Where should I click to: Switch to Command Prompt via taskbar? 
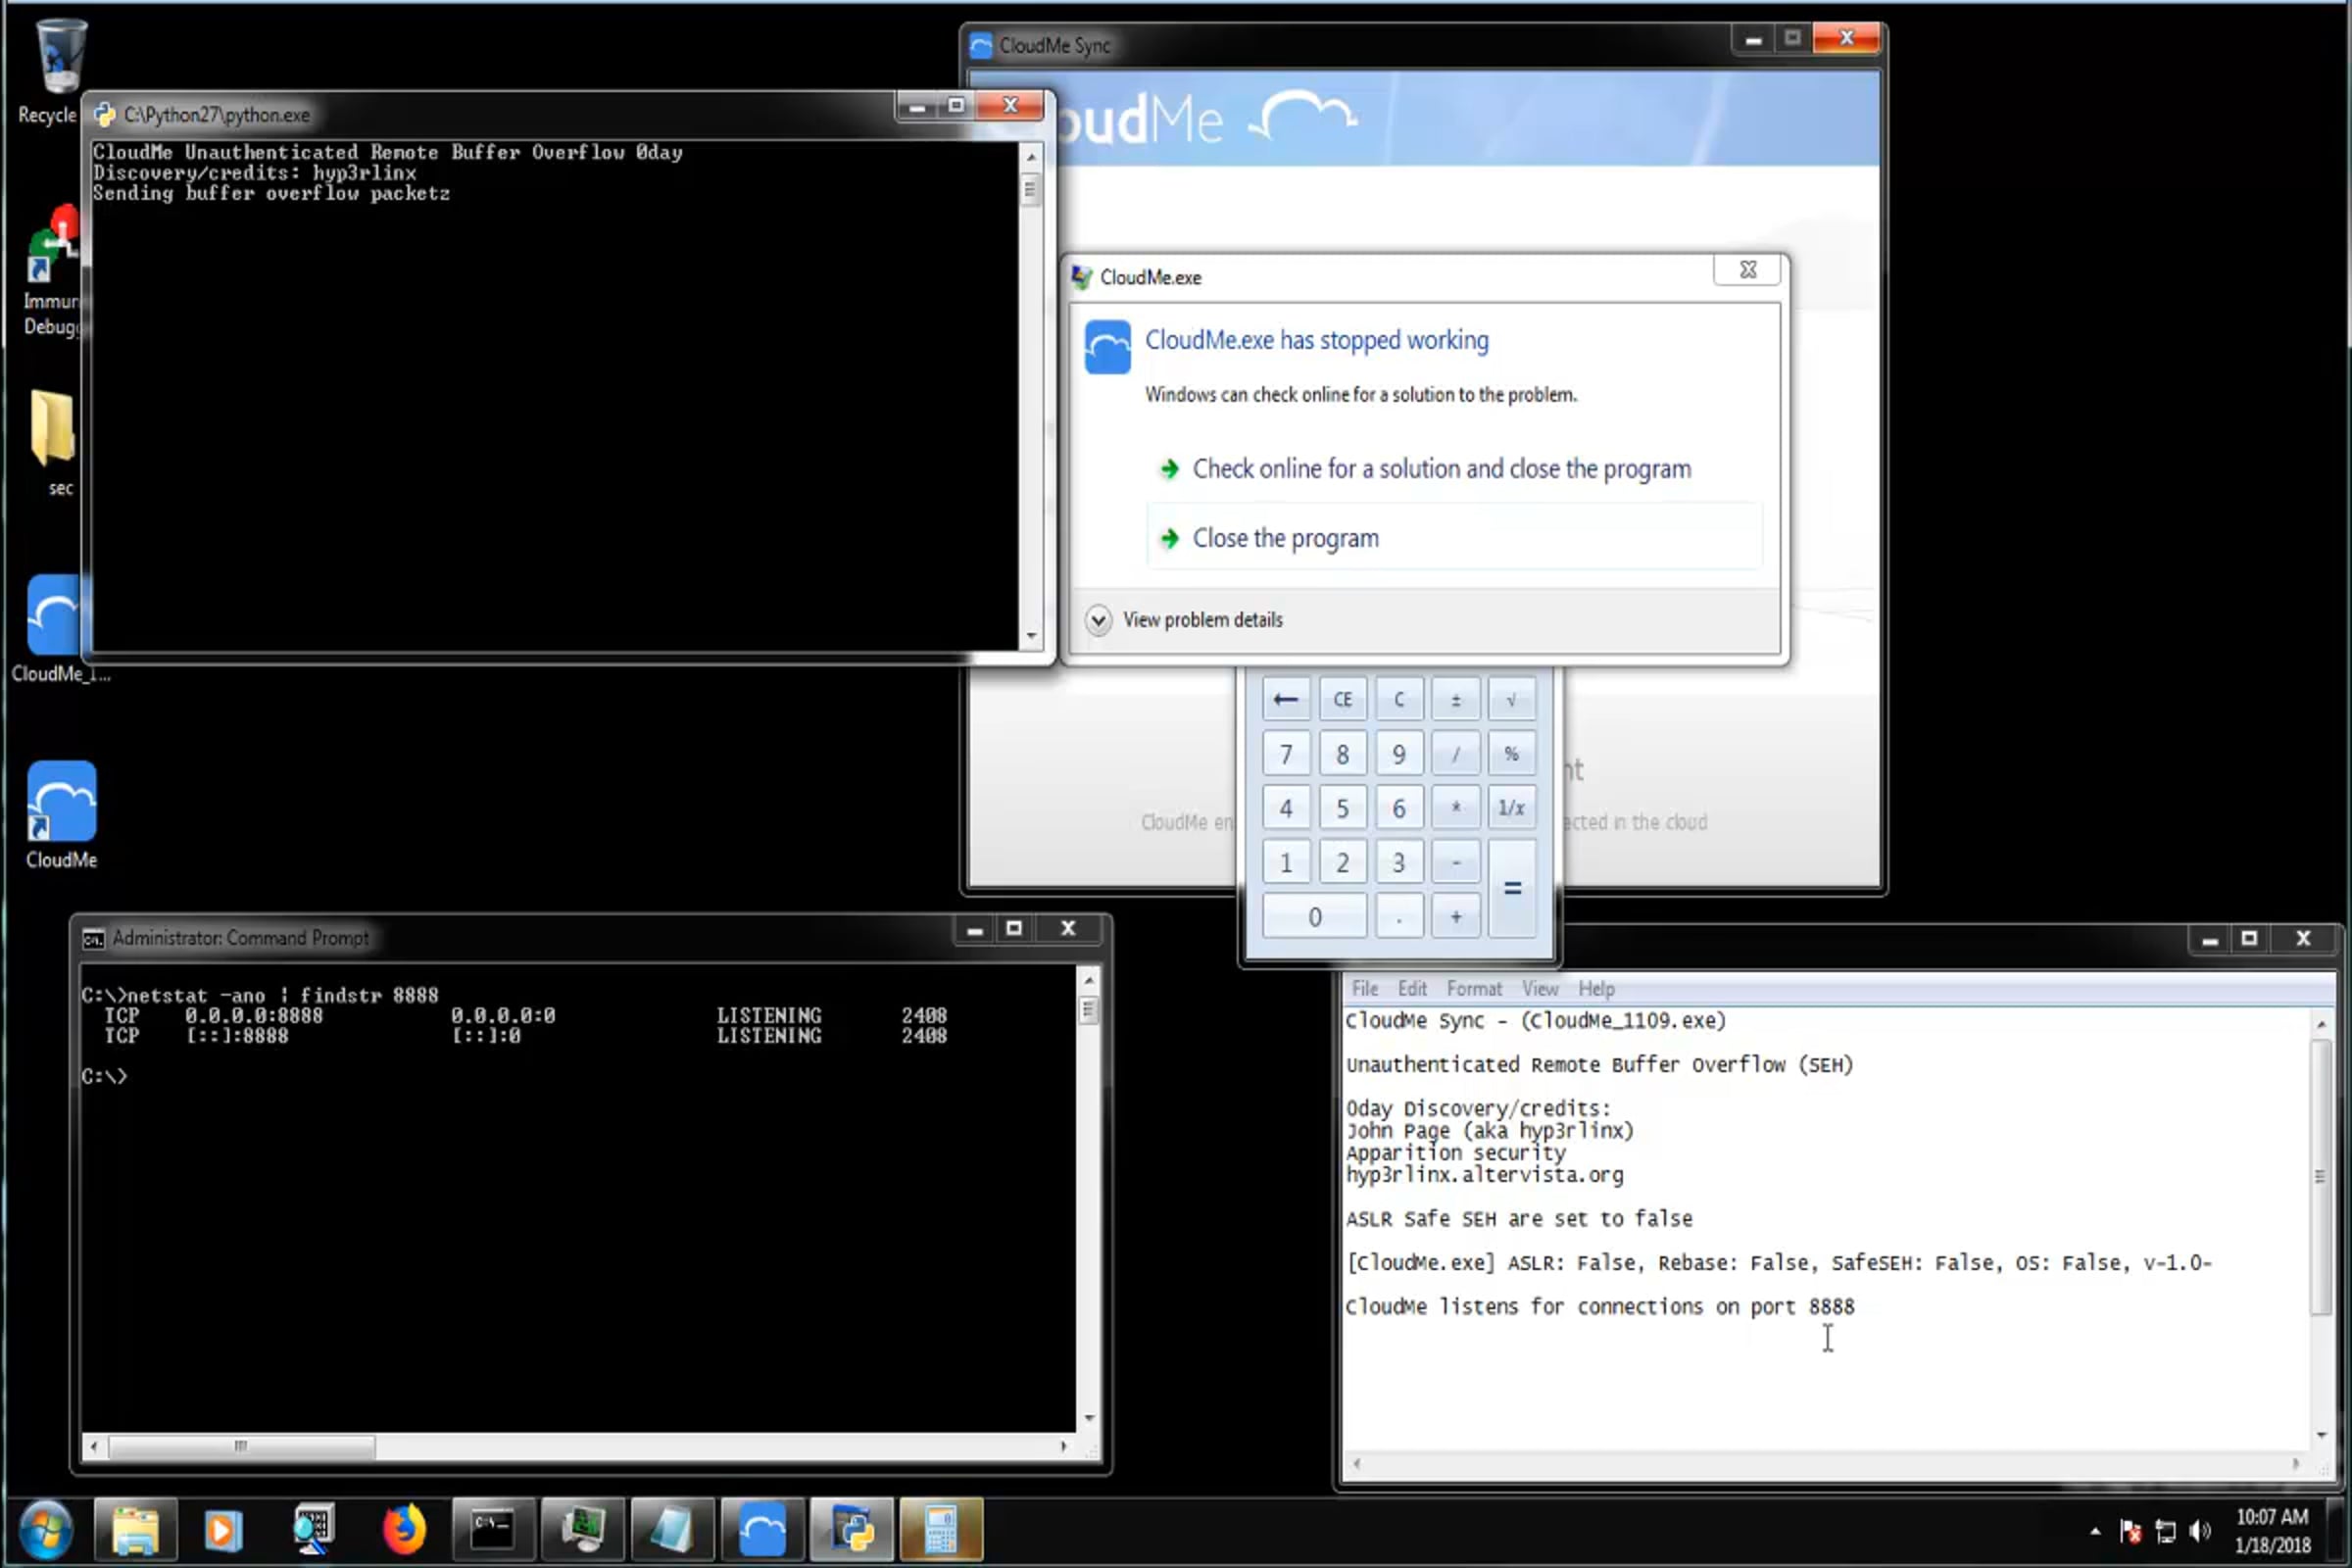(492, 1530)
